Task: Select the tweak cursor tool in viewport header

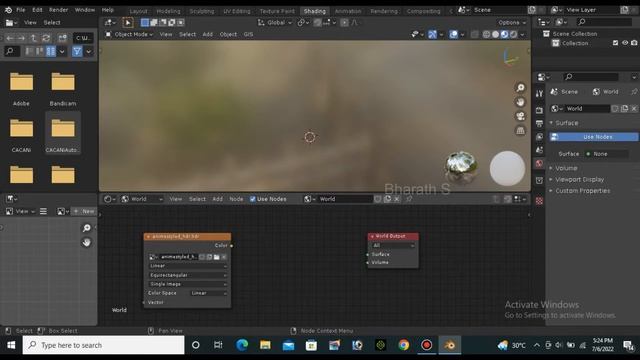Action: (x=127, y=22)
